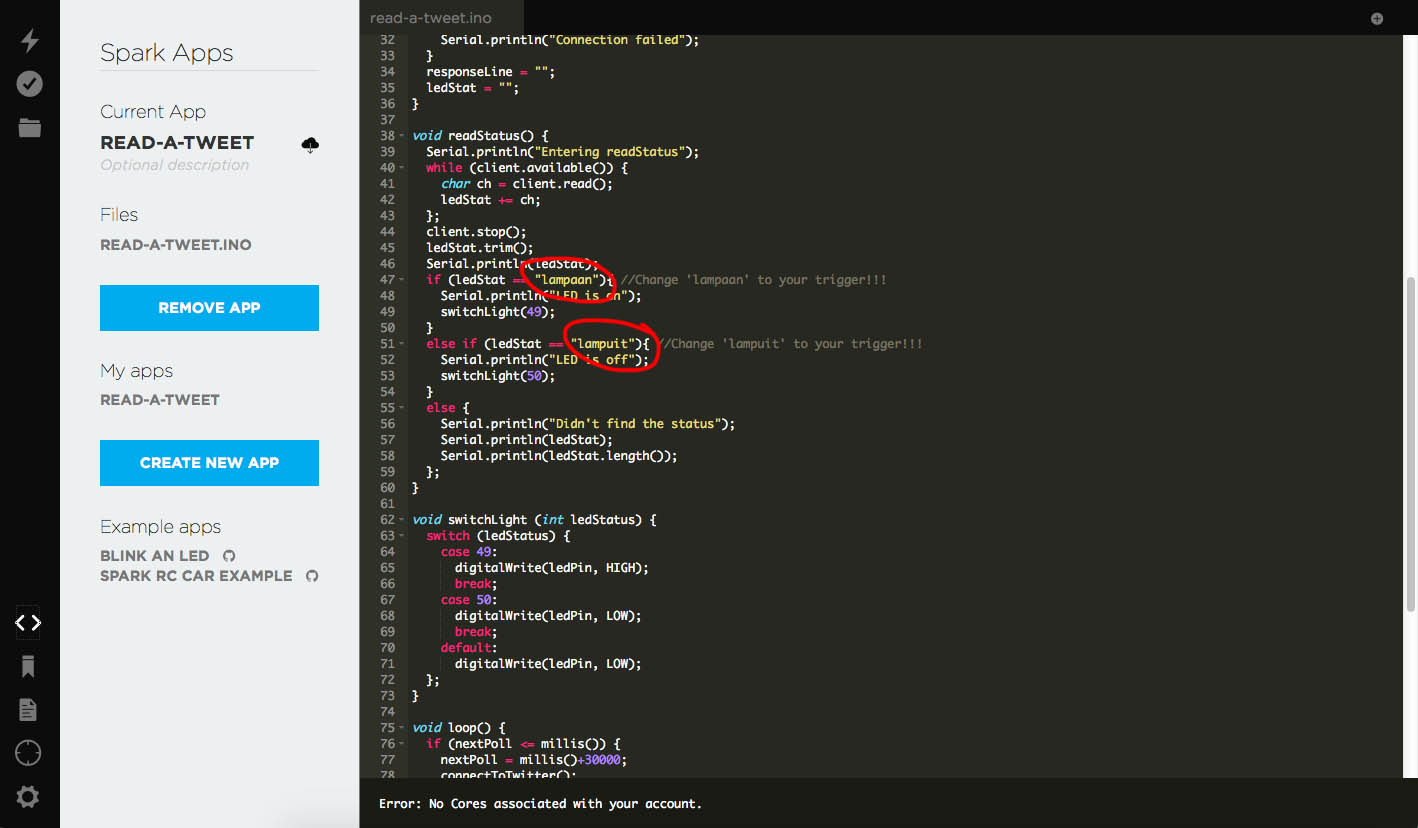Click the "Didn't find the status" line

588,423
